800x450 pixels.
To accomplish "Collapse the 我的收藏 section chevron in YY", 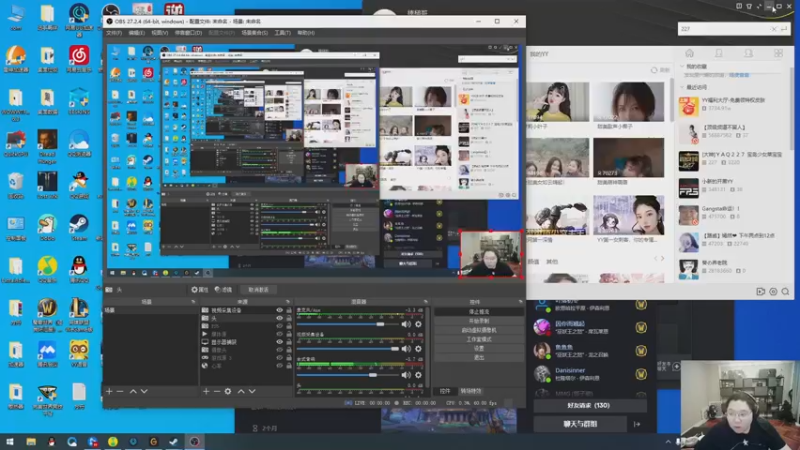I will click(x=682, y=66).
